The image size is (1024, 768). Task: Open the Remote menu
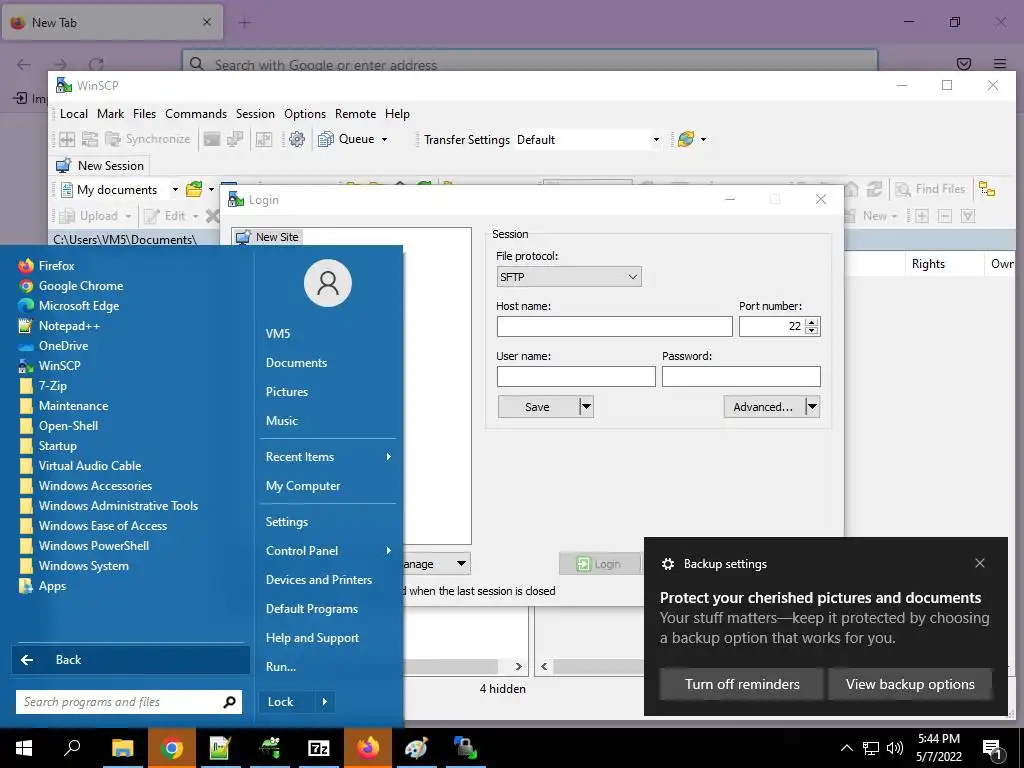click(x=355, y=114)
